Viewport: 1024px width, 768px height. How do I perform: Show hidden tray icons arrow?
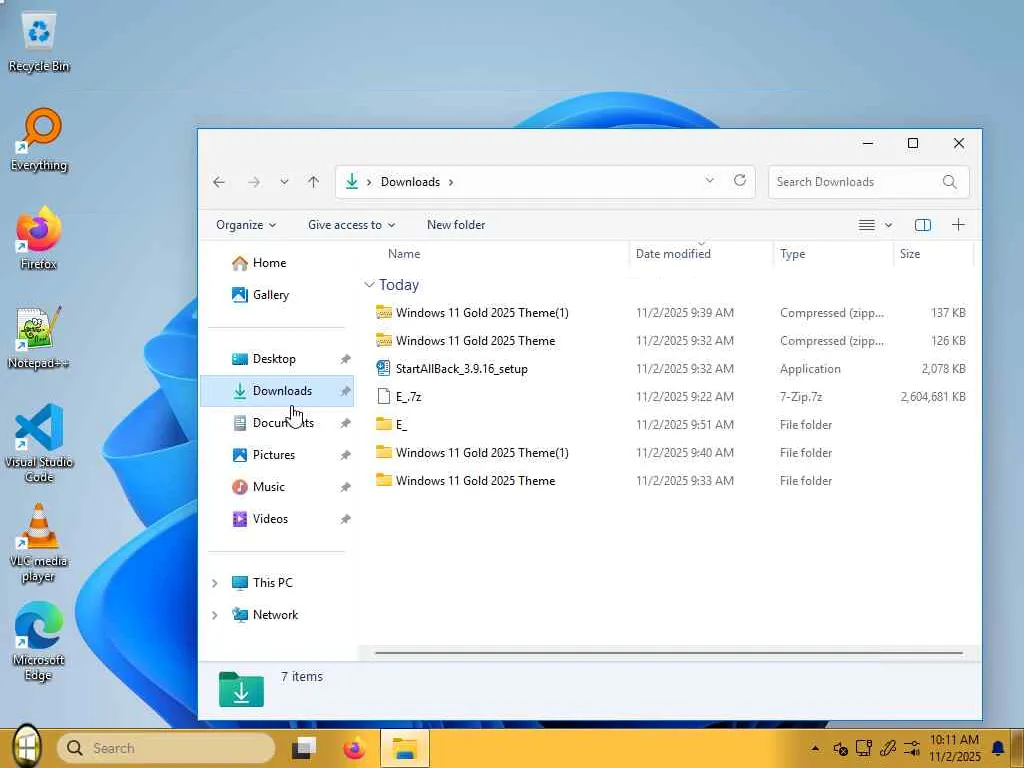click(815, 748)
